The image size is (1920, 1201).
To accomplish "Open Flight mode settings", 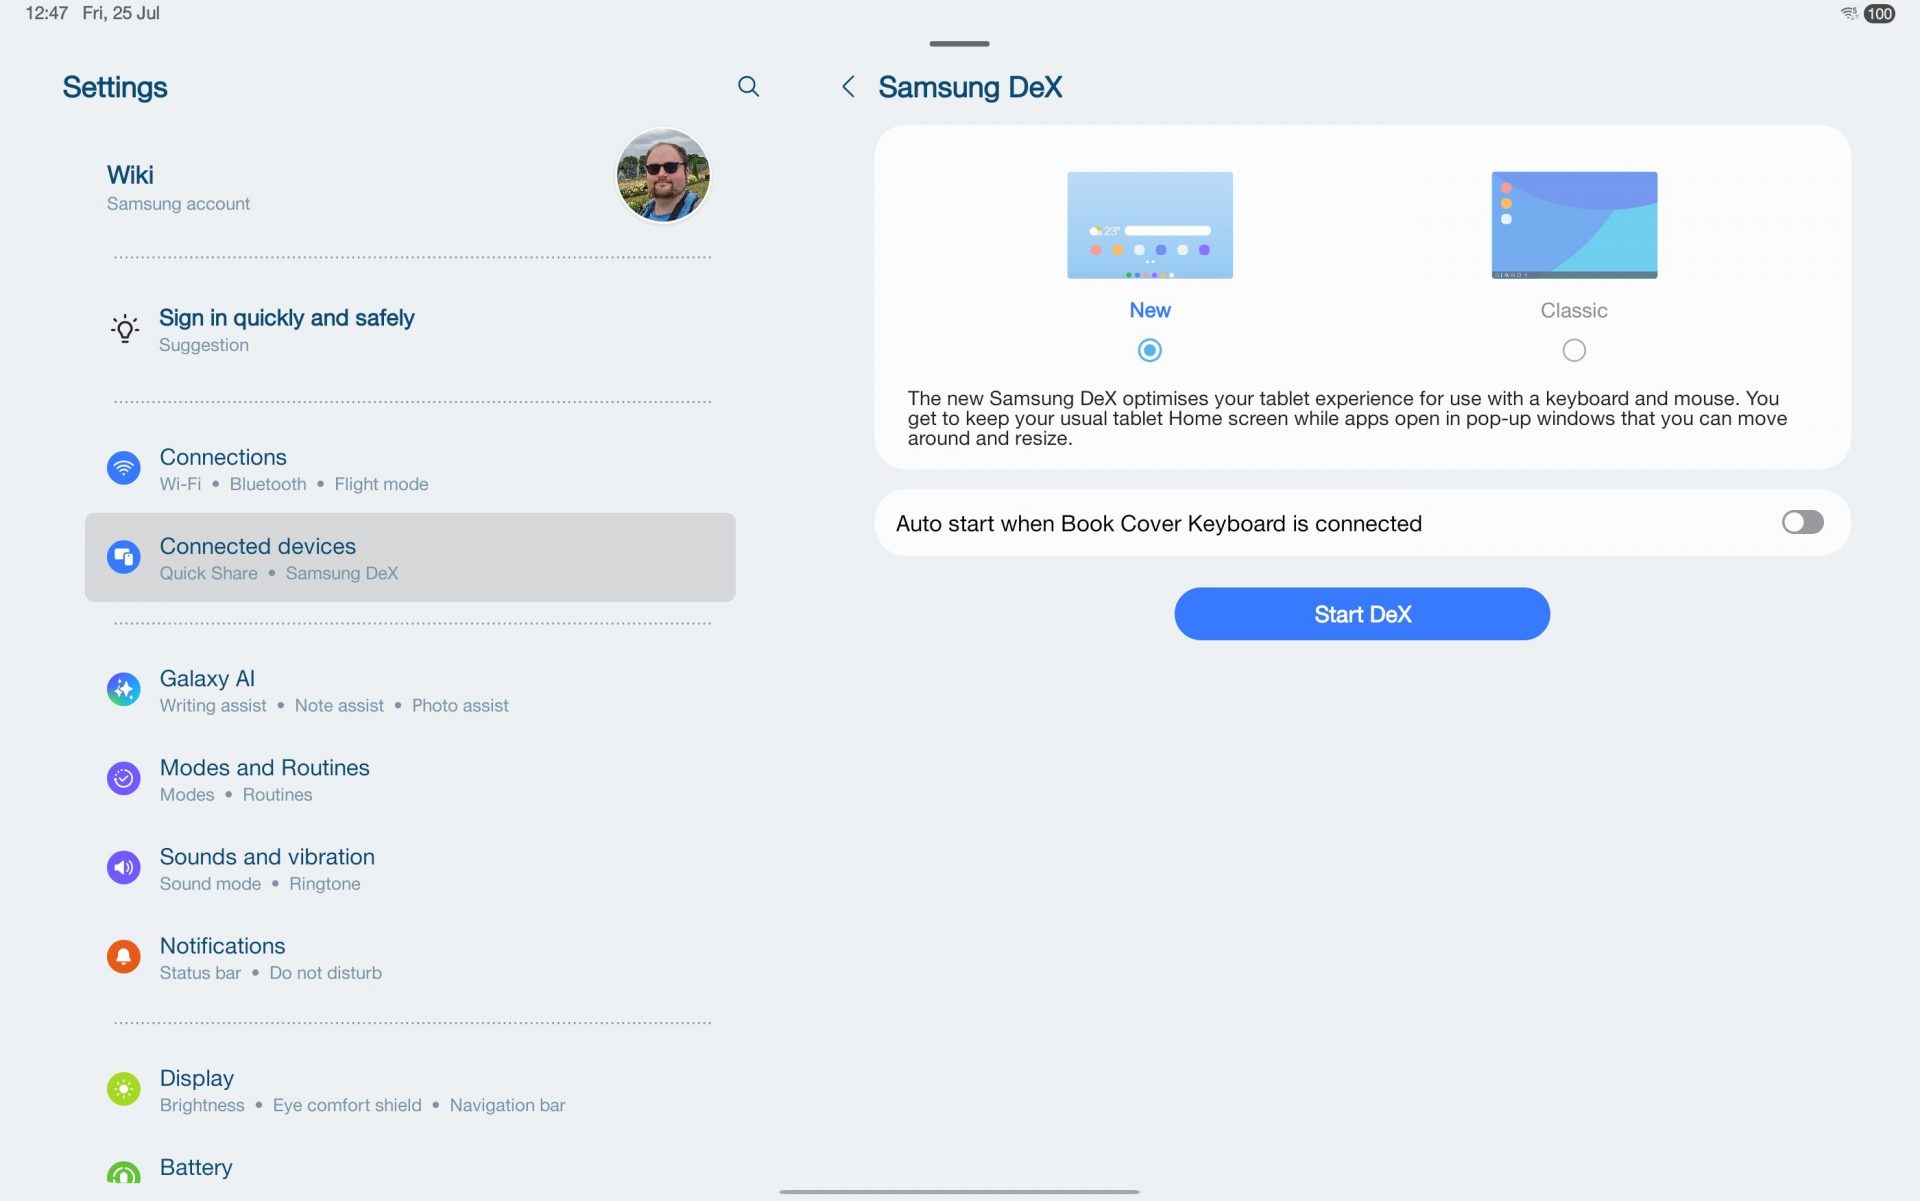I will click(381, 484).
